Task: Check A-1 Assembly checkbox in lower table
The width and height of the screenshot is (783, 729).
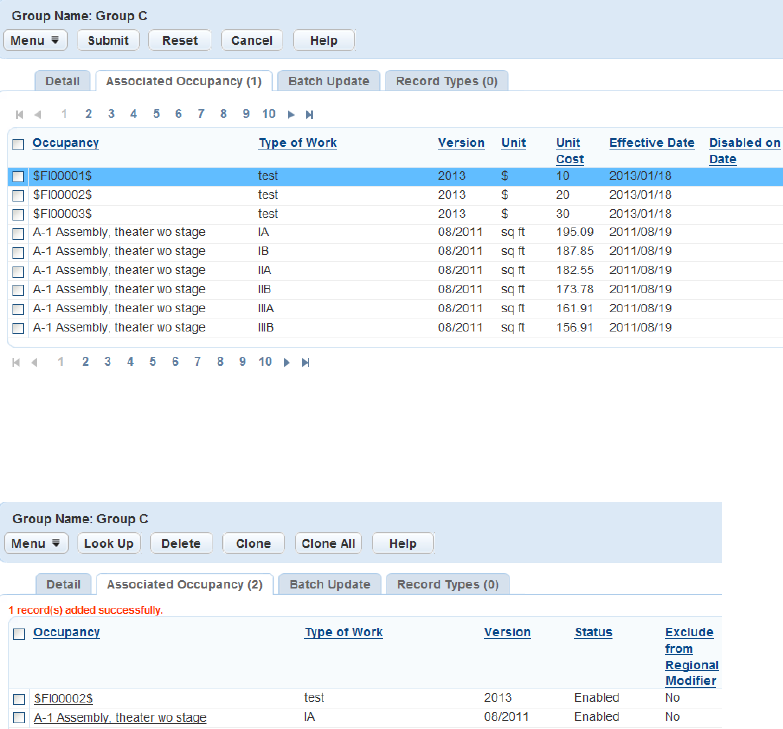Action: coord(19,718)
